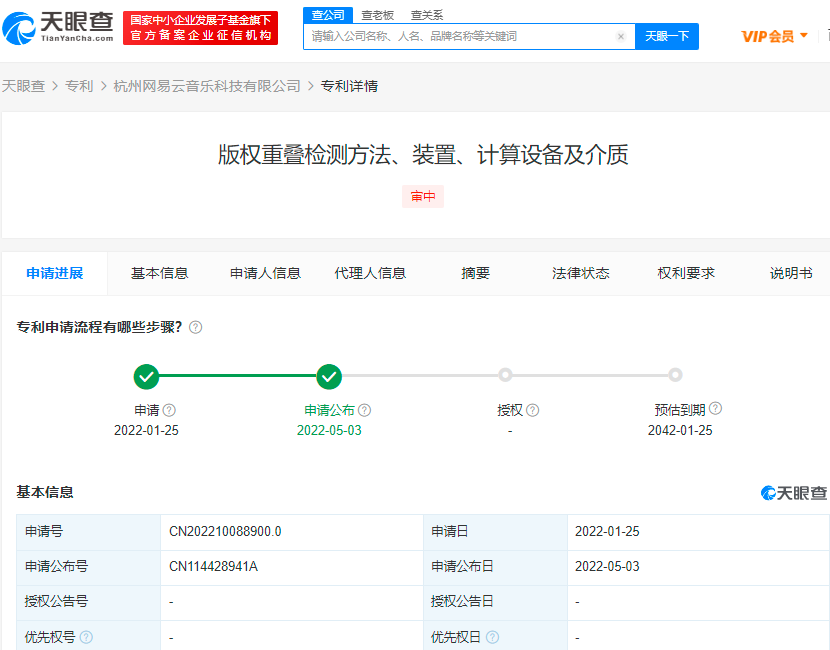
Task: Select the completed 申请 step checkmark
Action: click(147, 376)
